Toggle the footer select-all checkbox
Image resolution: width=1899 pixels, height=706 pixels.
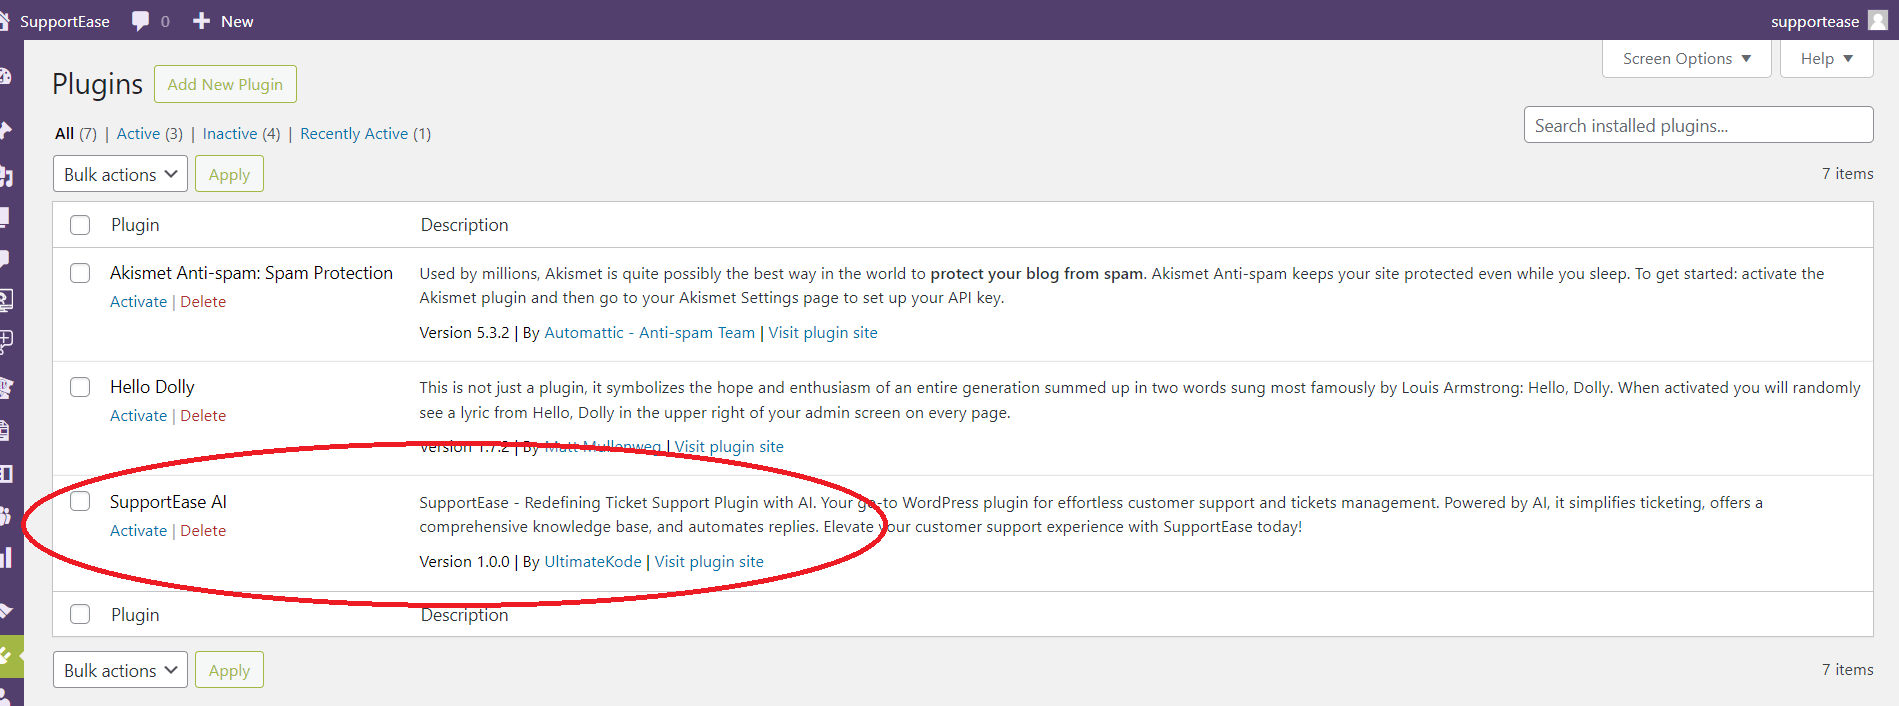pos(80,614)
